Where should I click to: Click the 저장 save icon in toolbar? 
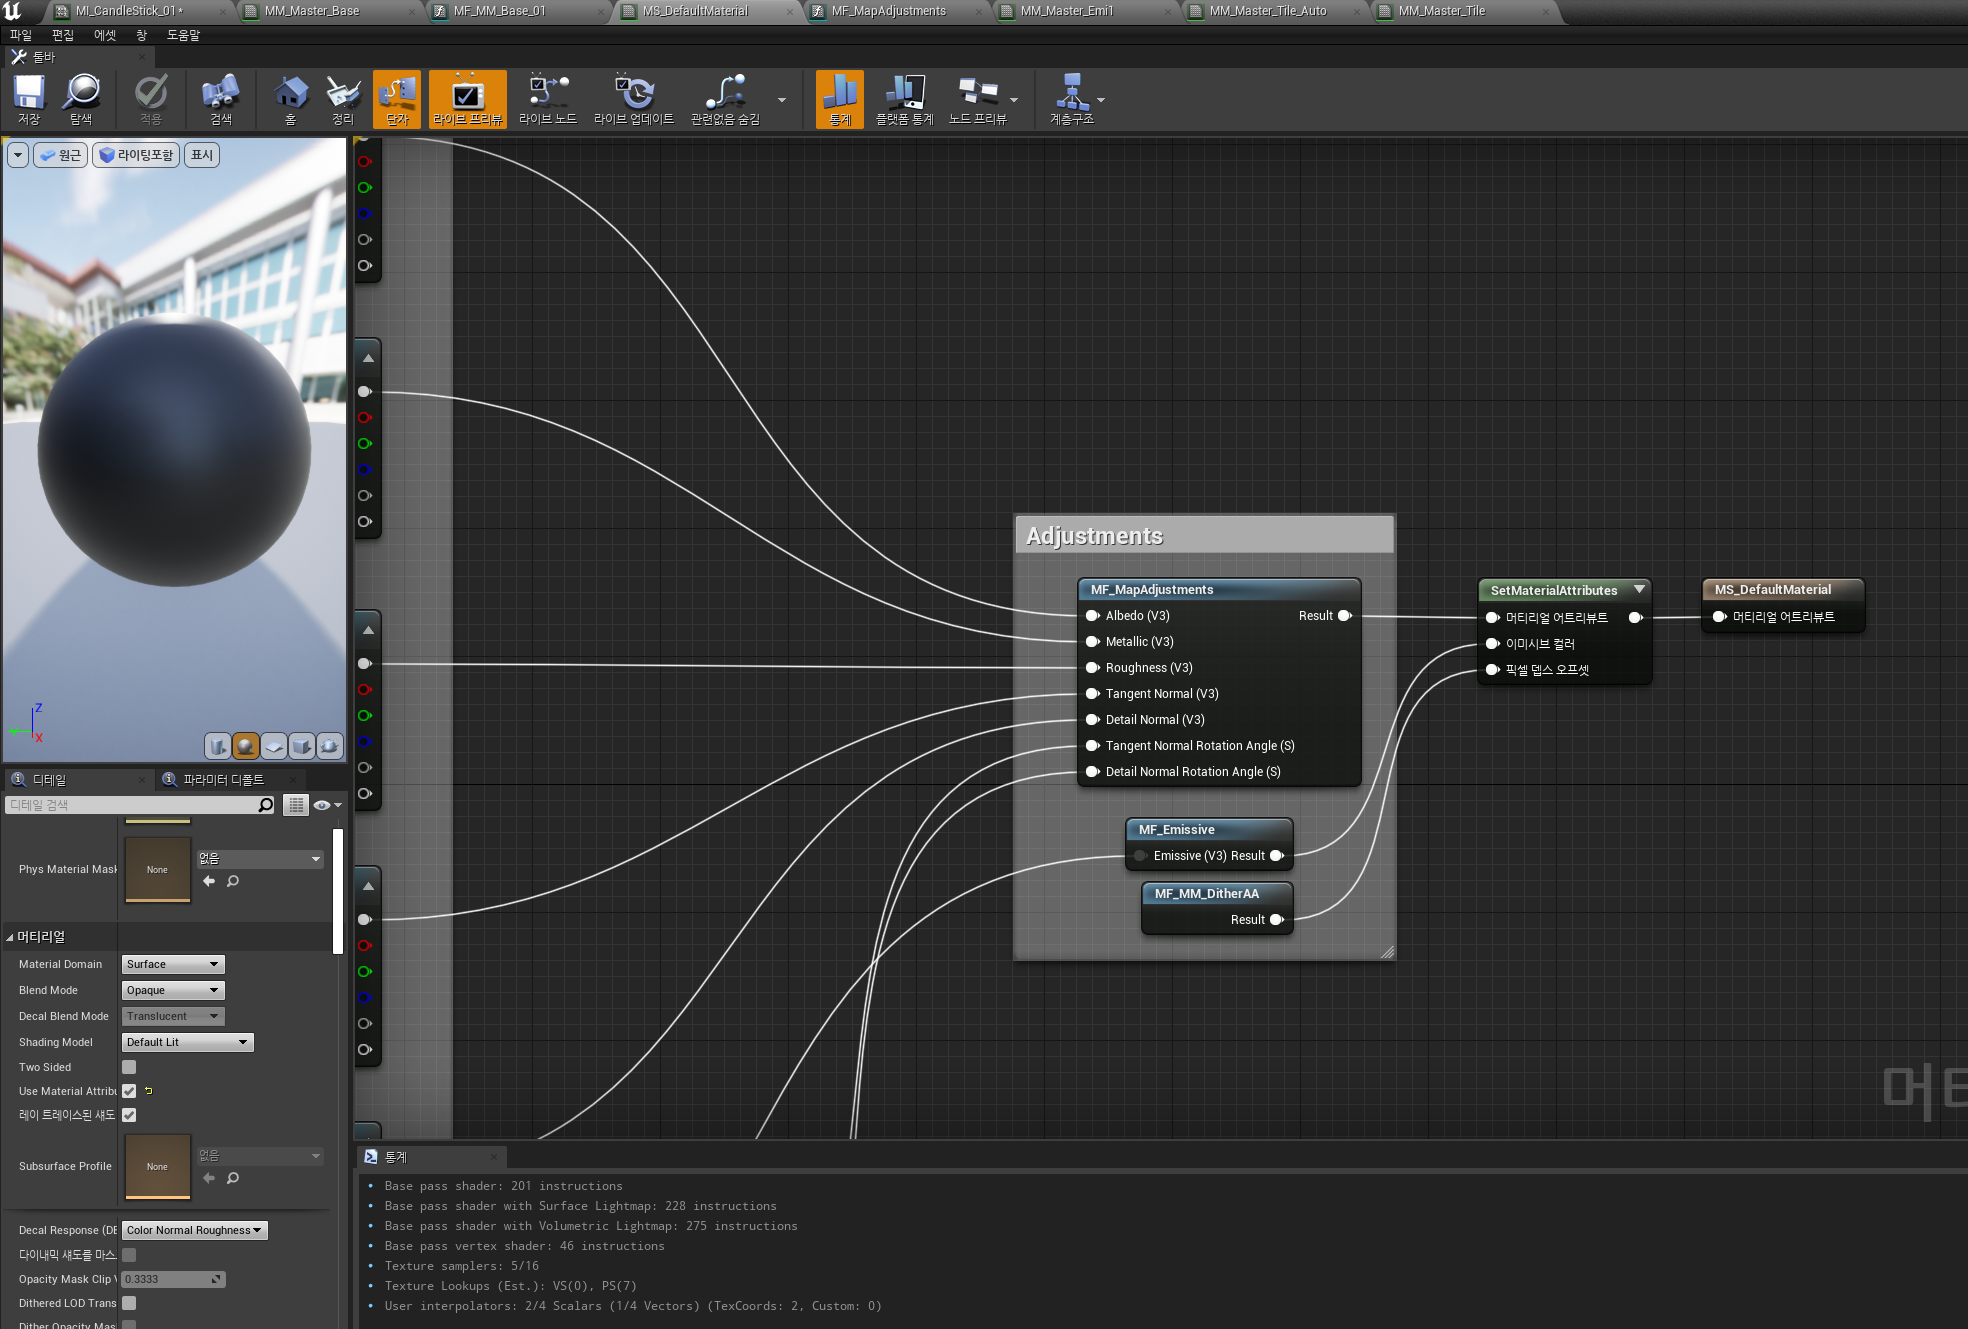click(29, 99)
